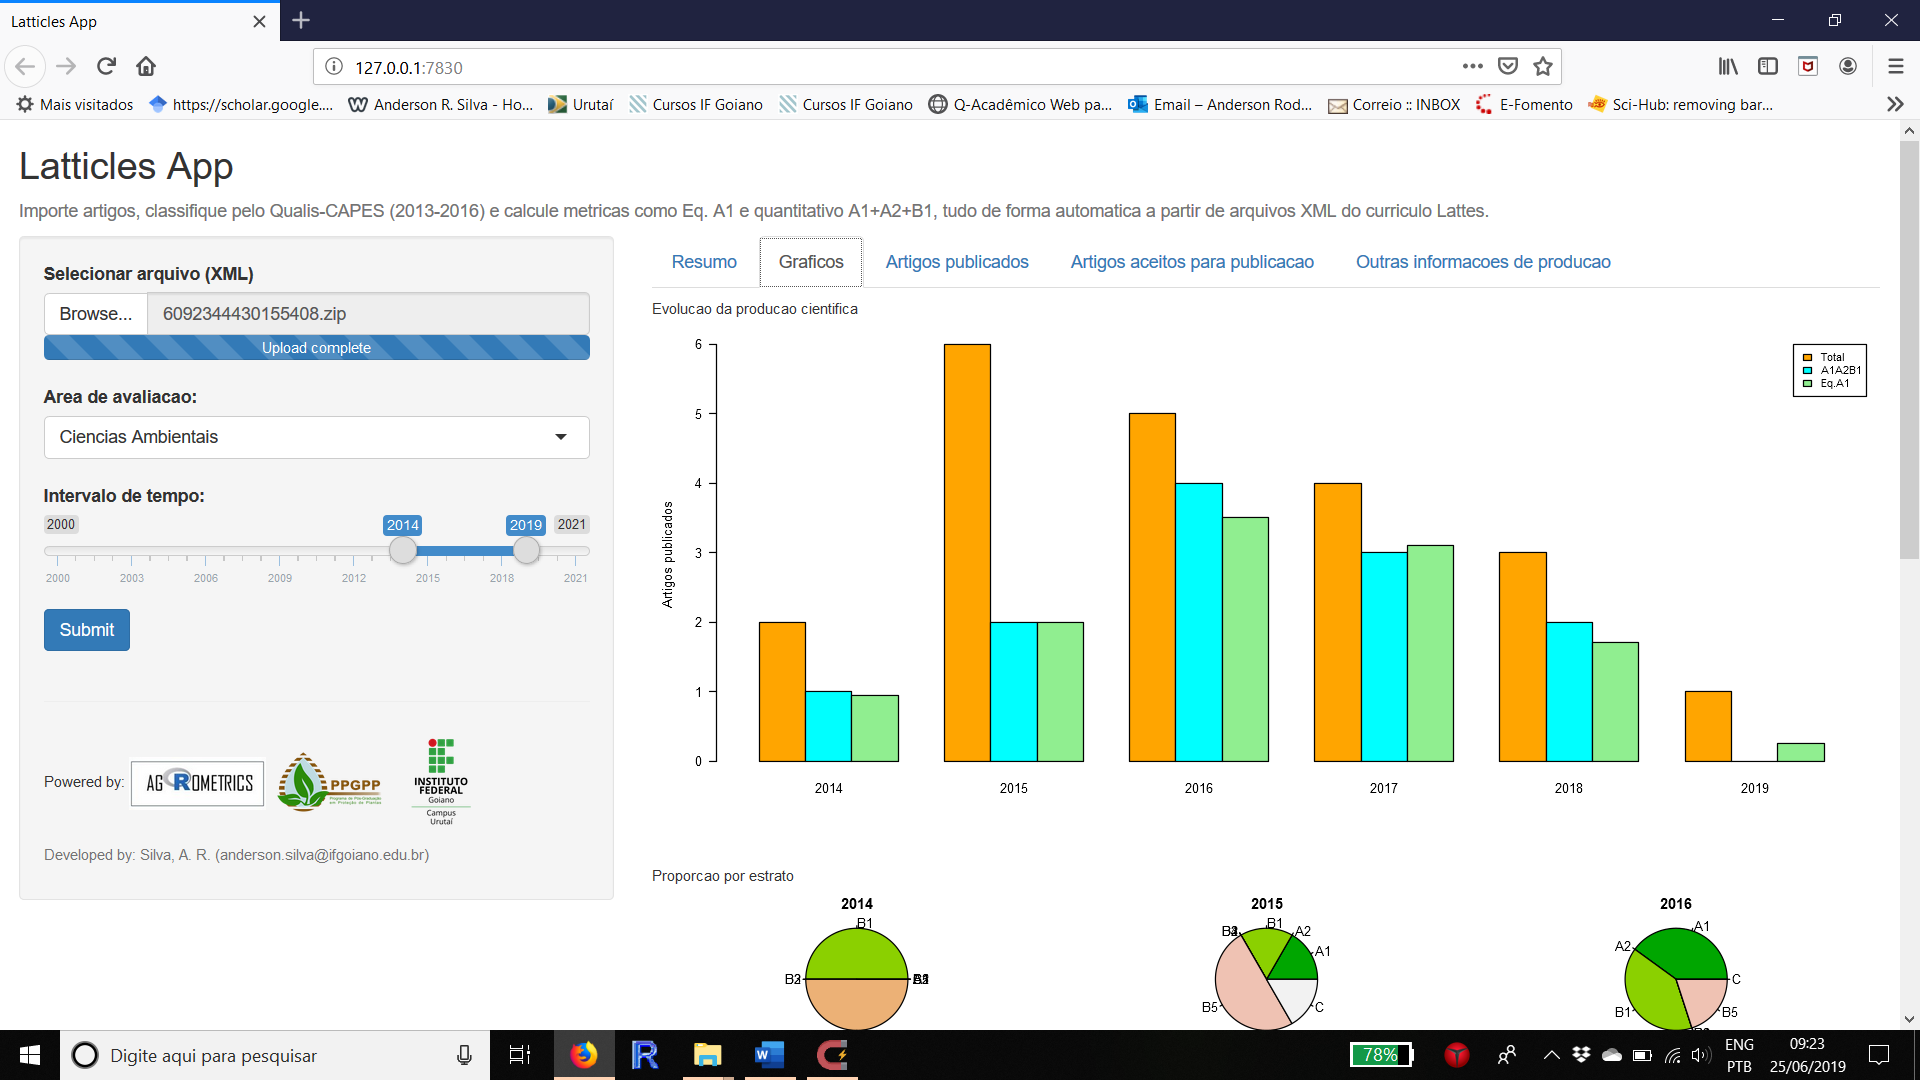Click Browse to choose XML file
The image size is (1920, 1080).
(95, 314)
